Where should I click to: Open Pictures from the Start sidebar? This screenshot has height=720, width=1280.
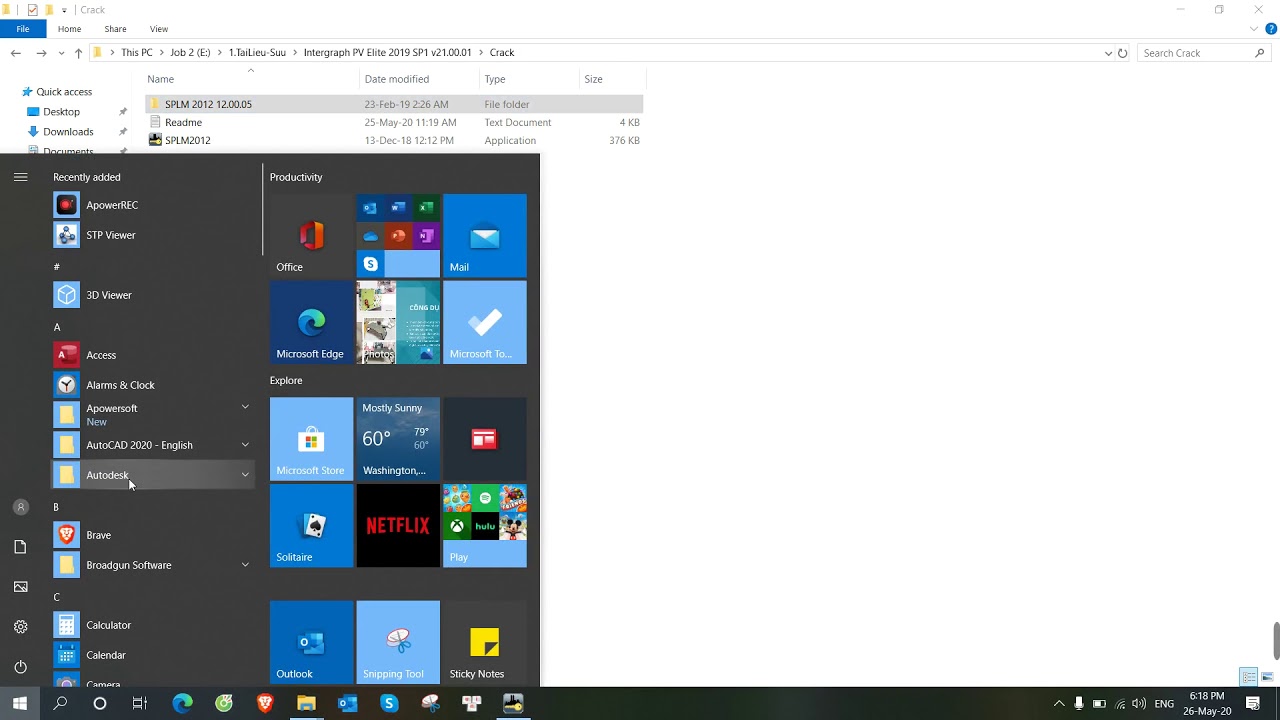click(20, 587)
